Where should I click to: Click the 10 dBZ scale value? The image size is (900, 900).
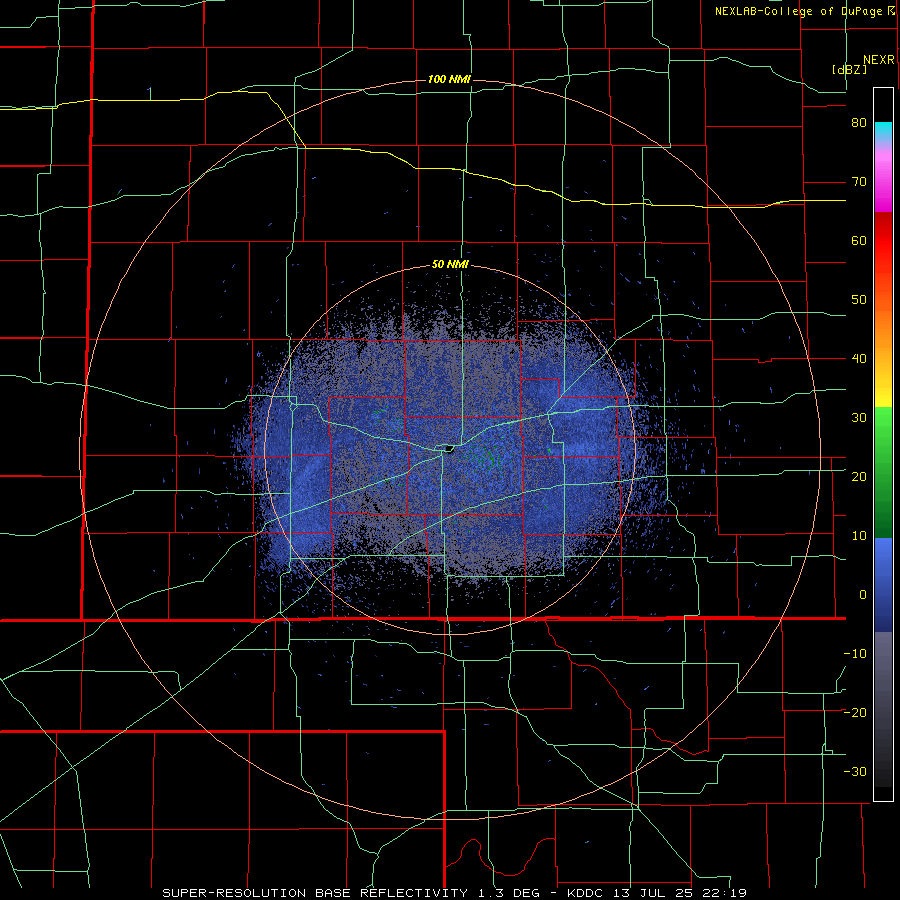click(x=859, y=536)
